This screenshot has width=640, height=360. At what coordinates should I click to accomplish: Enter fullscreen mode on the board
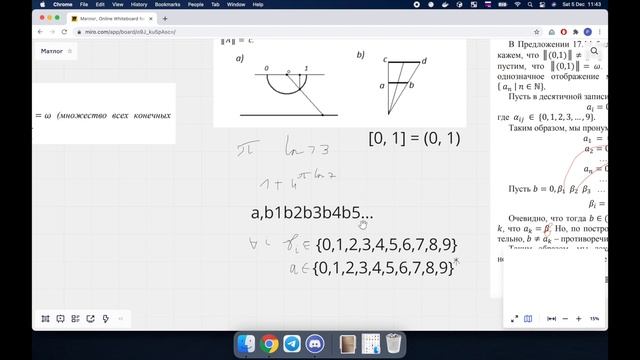pyautogui.click(x=514, y=319)
